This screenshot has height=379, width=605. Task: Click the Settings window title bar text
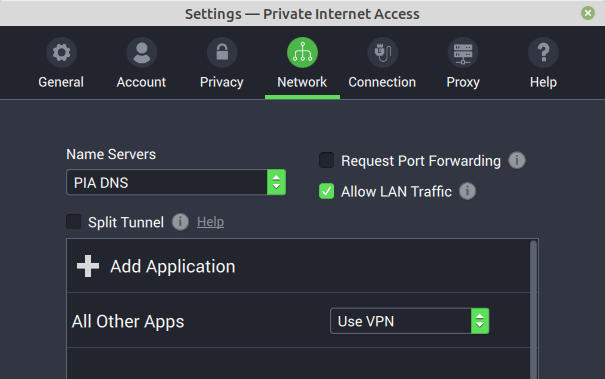(302, 14)
